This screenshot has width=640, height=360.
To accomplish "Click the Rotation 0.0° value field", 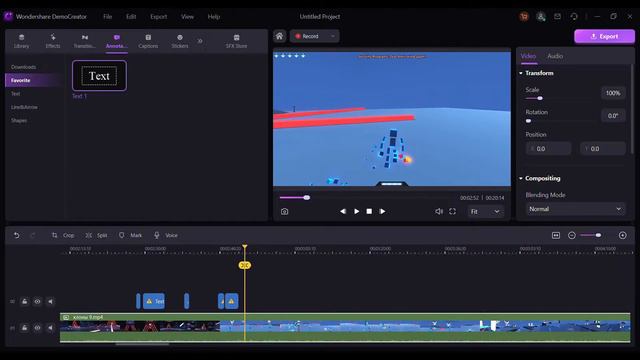I will tap(613, 116).
